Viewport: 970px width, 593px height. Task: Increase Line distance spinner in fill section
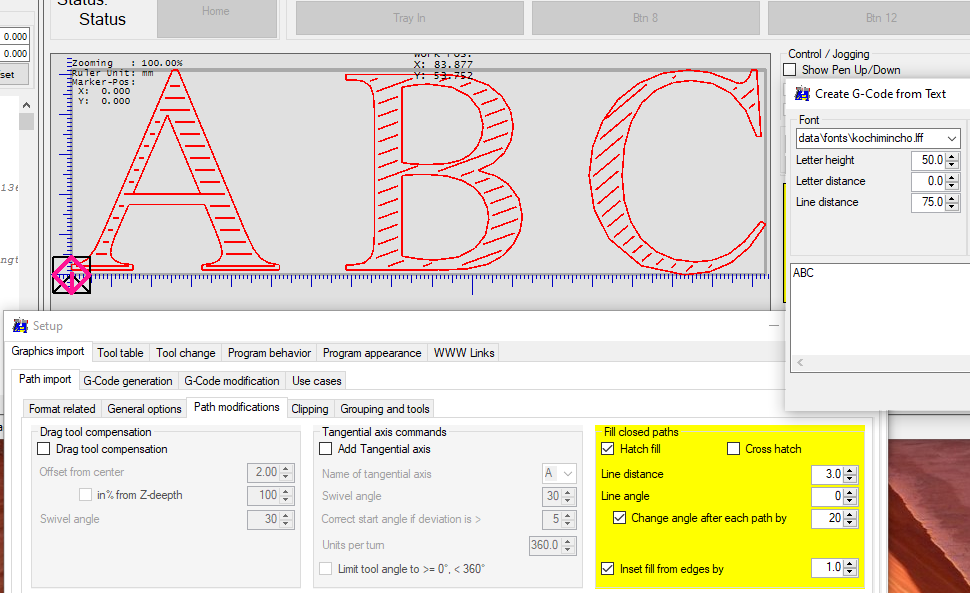[851, 470]
